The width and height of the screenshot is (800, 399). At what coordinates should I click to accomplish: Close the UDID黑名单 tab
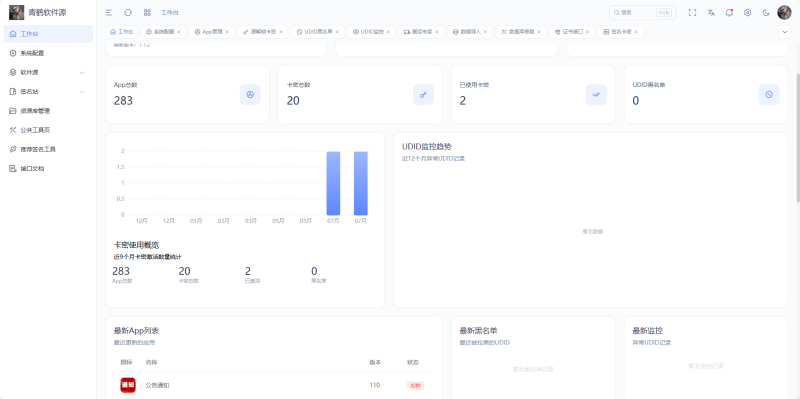tap(337, 32)
